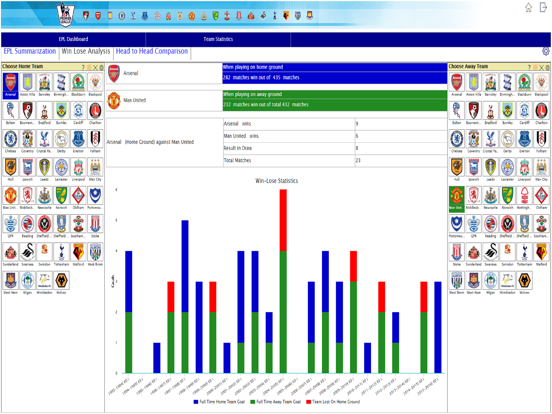Pick Blackburn as the home team
552x414 pixels.
pos(78,84)
